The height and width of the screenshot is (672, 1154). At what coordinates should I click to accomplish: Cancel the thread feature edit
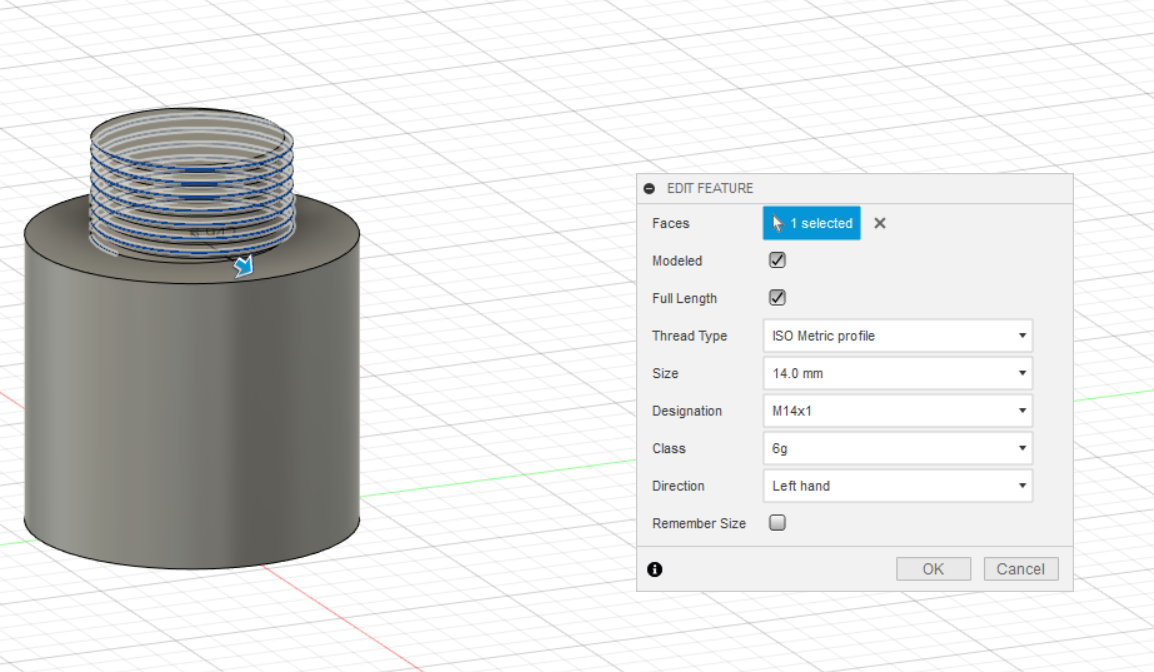(1021, 569)
